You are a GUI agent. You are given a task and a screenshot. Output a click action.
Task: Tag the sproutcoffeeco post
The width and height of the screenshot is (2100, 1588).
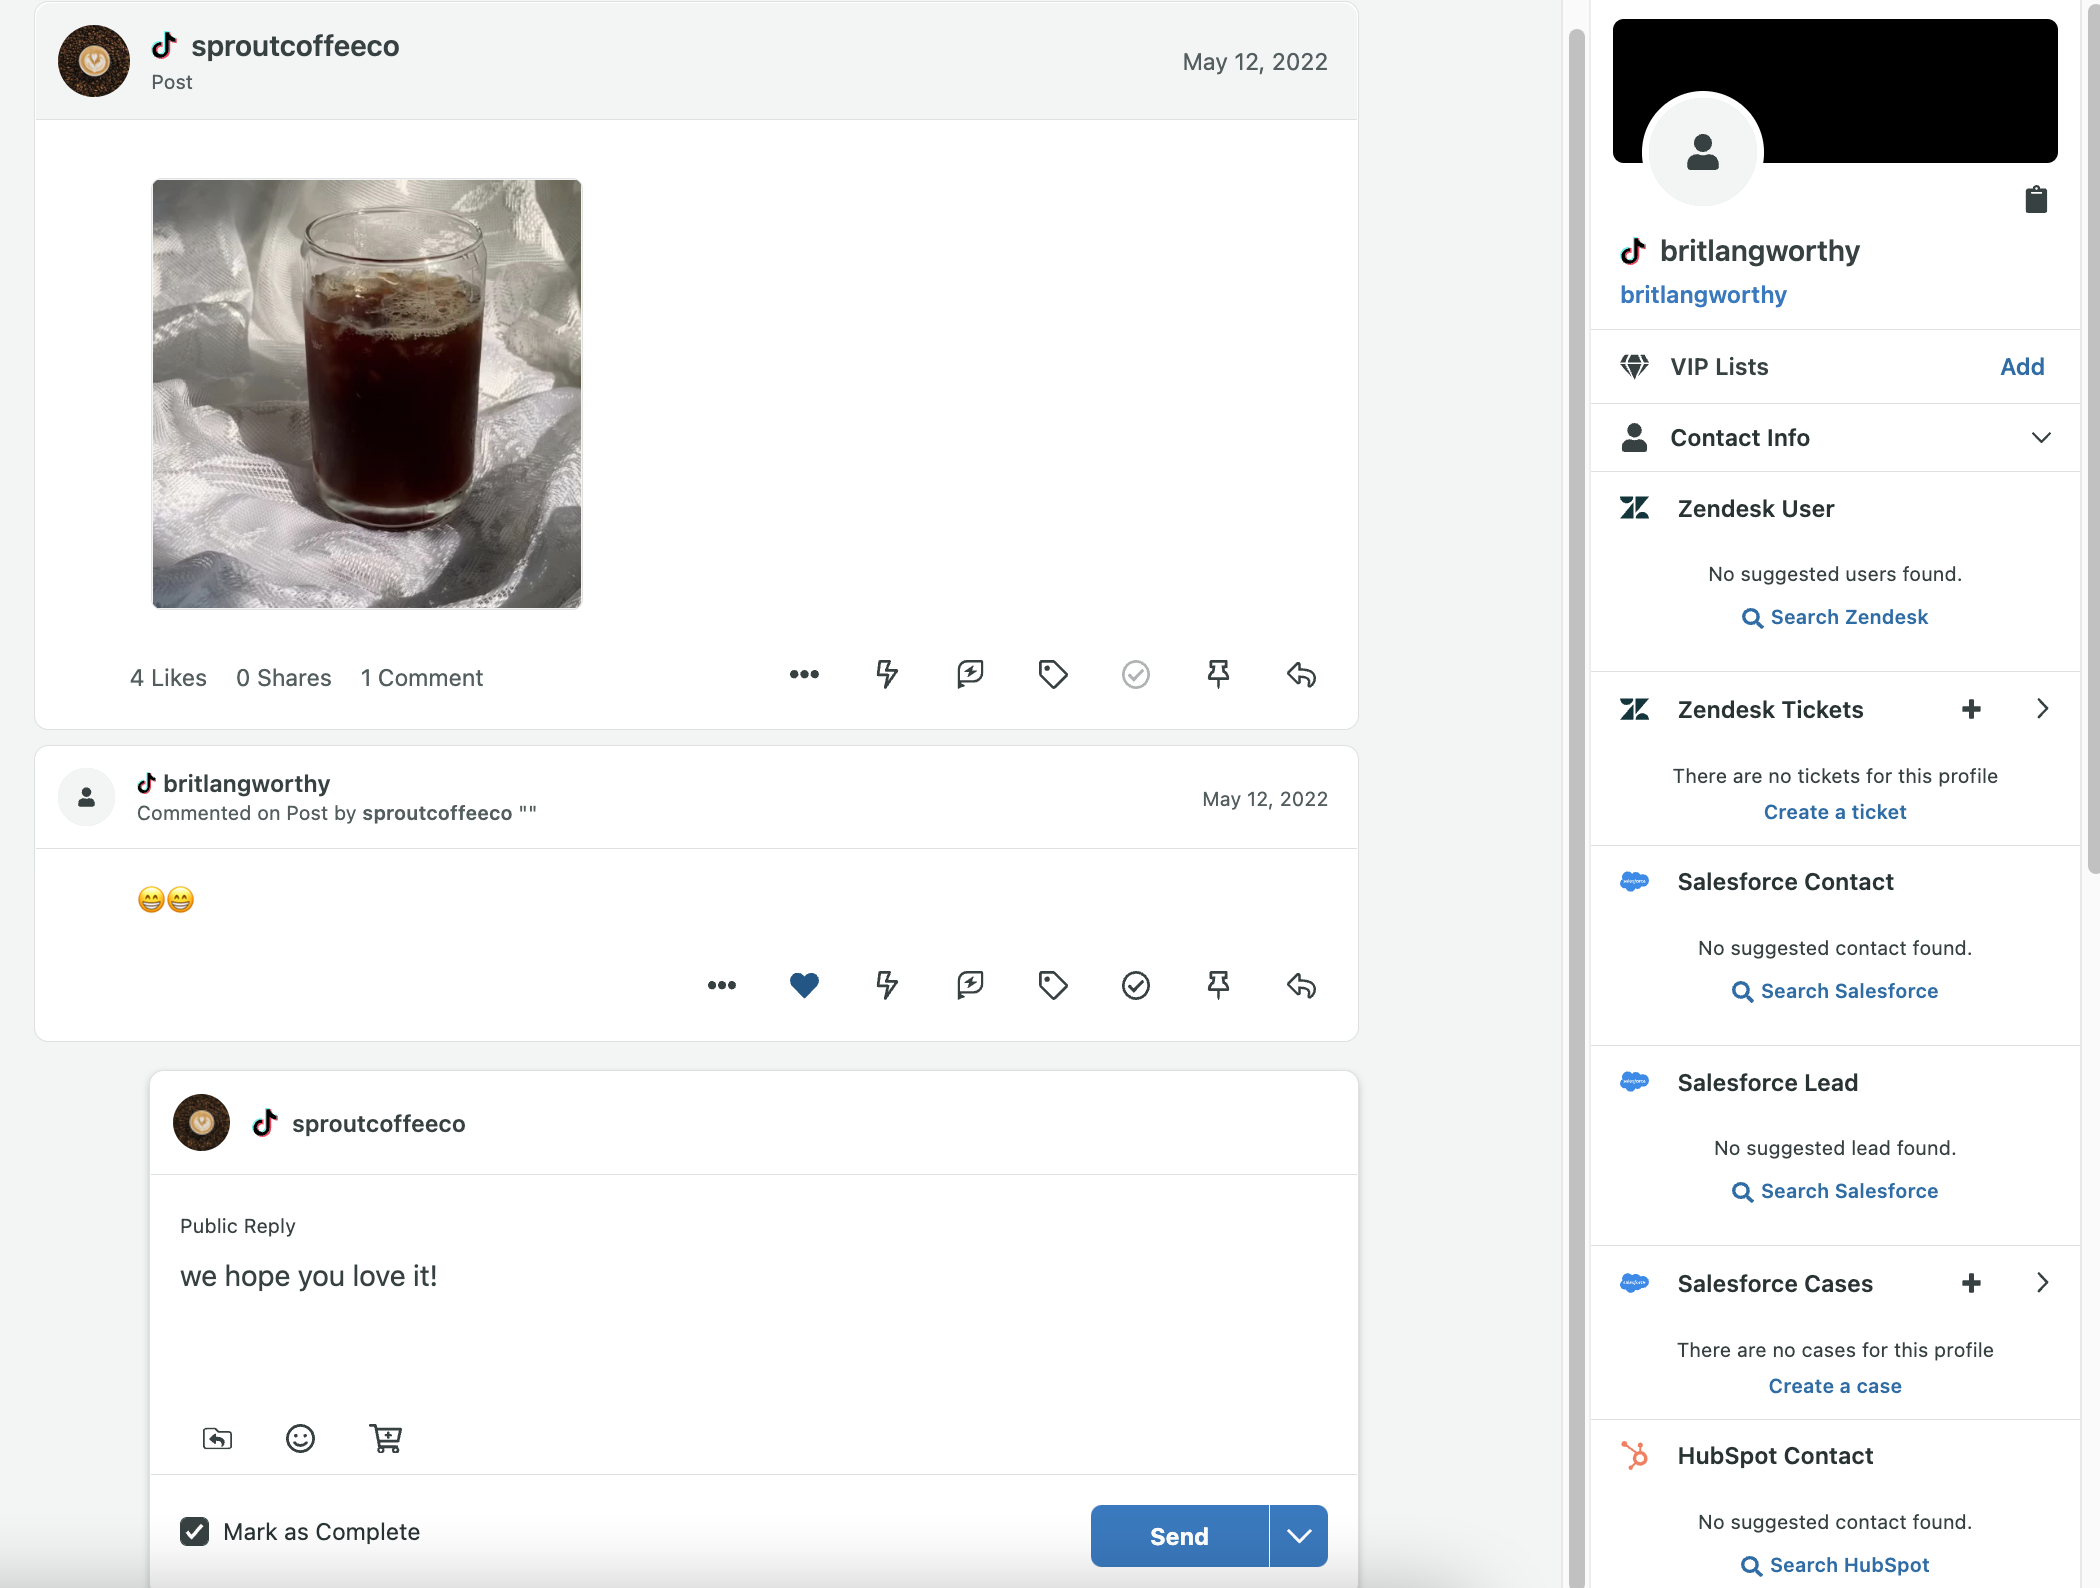1053,675
